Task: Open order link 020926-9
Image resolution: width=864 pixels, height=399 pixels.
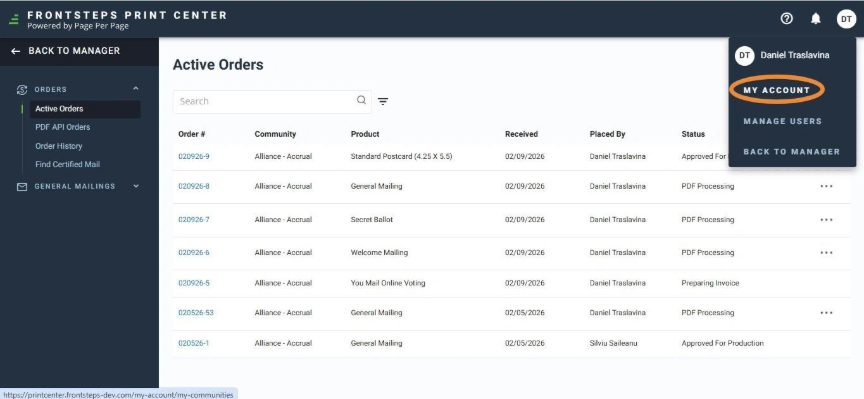Action: coord(193,157)
